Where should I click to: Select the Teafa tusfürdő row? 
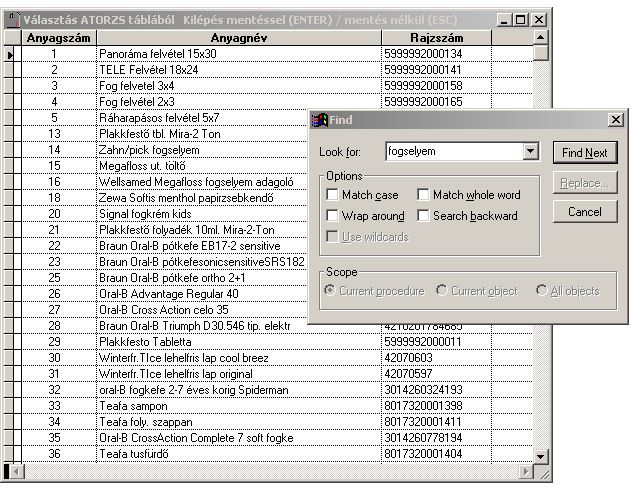point(239,454)
